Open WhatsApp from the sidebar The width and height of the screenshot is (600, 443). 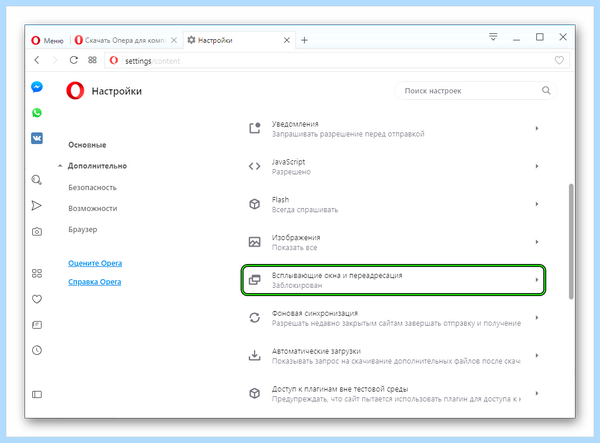(37, 112)
